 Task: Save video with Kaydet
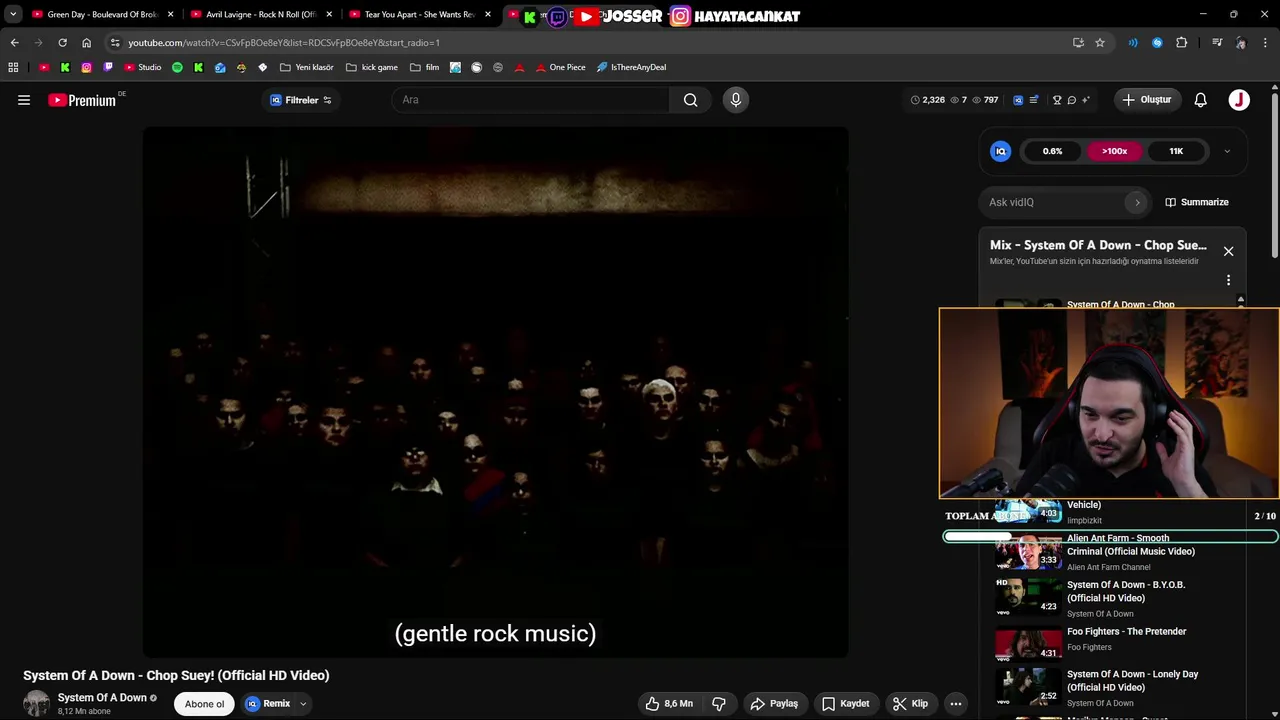[x=845, y=704]
